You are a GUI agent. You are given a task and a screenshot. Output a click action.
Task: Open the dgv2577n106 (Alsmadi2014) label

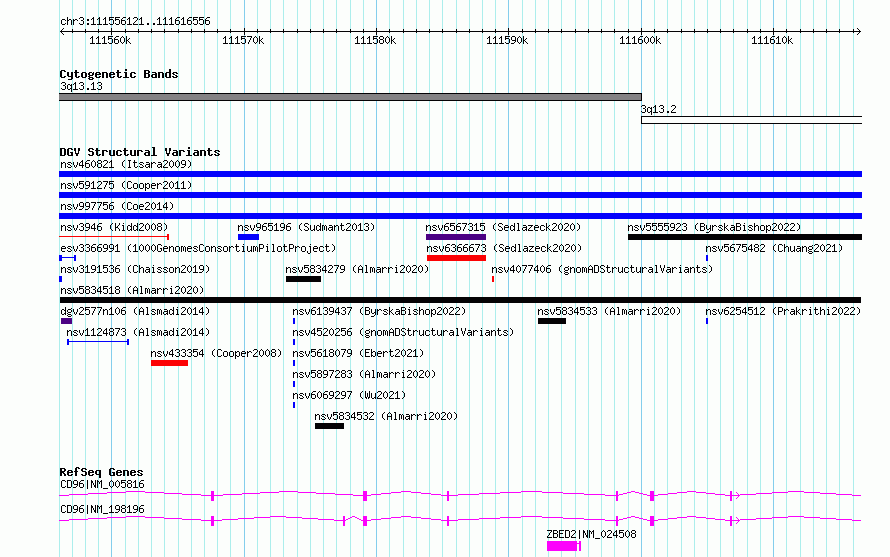(135, 311)
